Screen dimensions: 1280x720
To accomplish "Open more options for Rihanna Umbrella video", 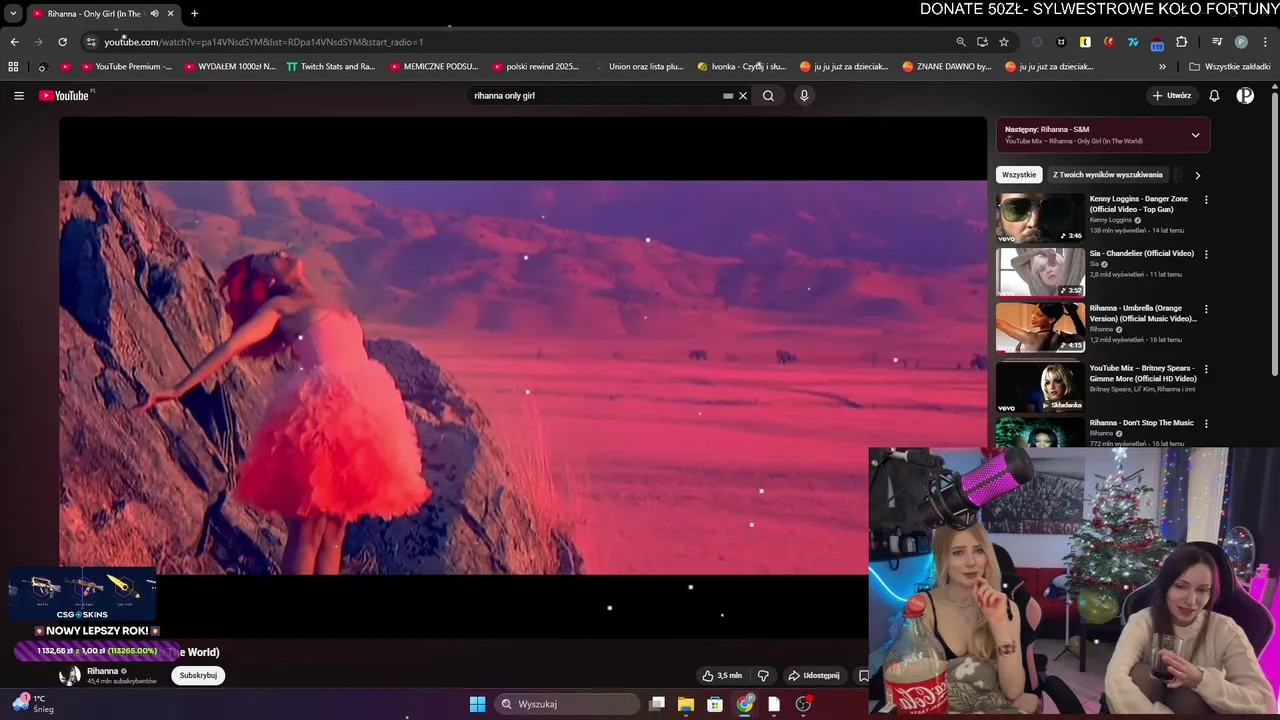I will (x=1206, y=309).
